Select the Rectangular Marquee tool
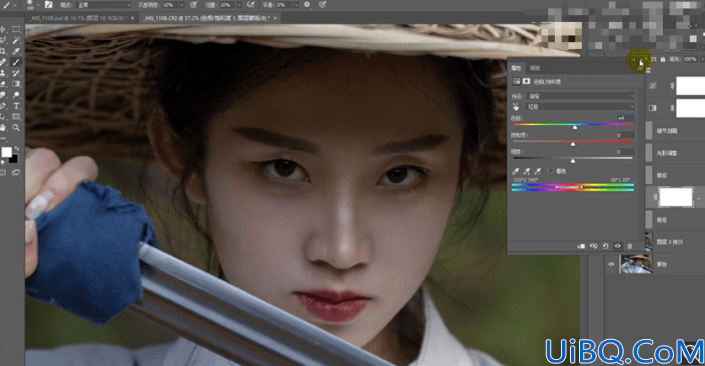Screen dimensions: 705x366 click(x=16, y=29)
